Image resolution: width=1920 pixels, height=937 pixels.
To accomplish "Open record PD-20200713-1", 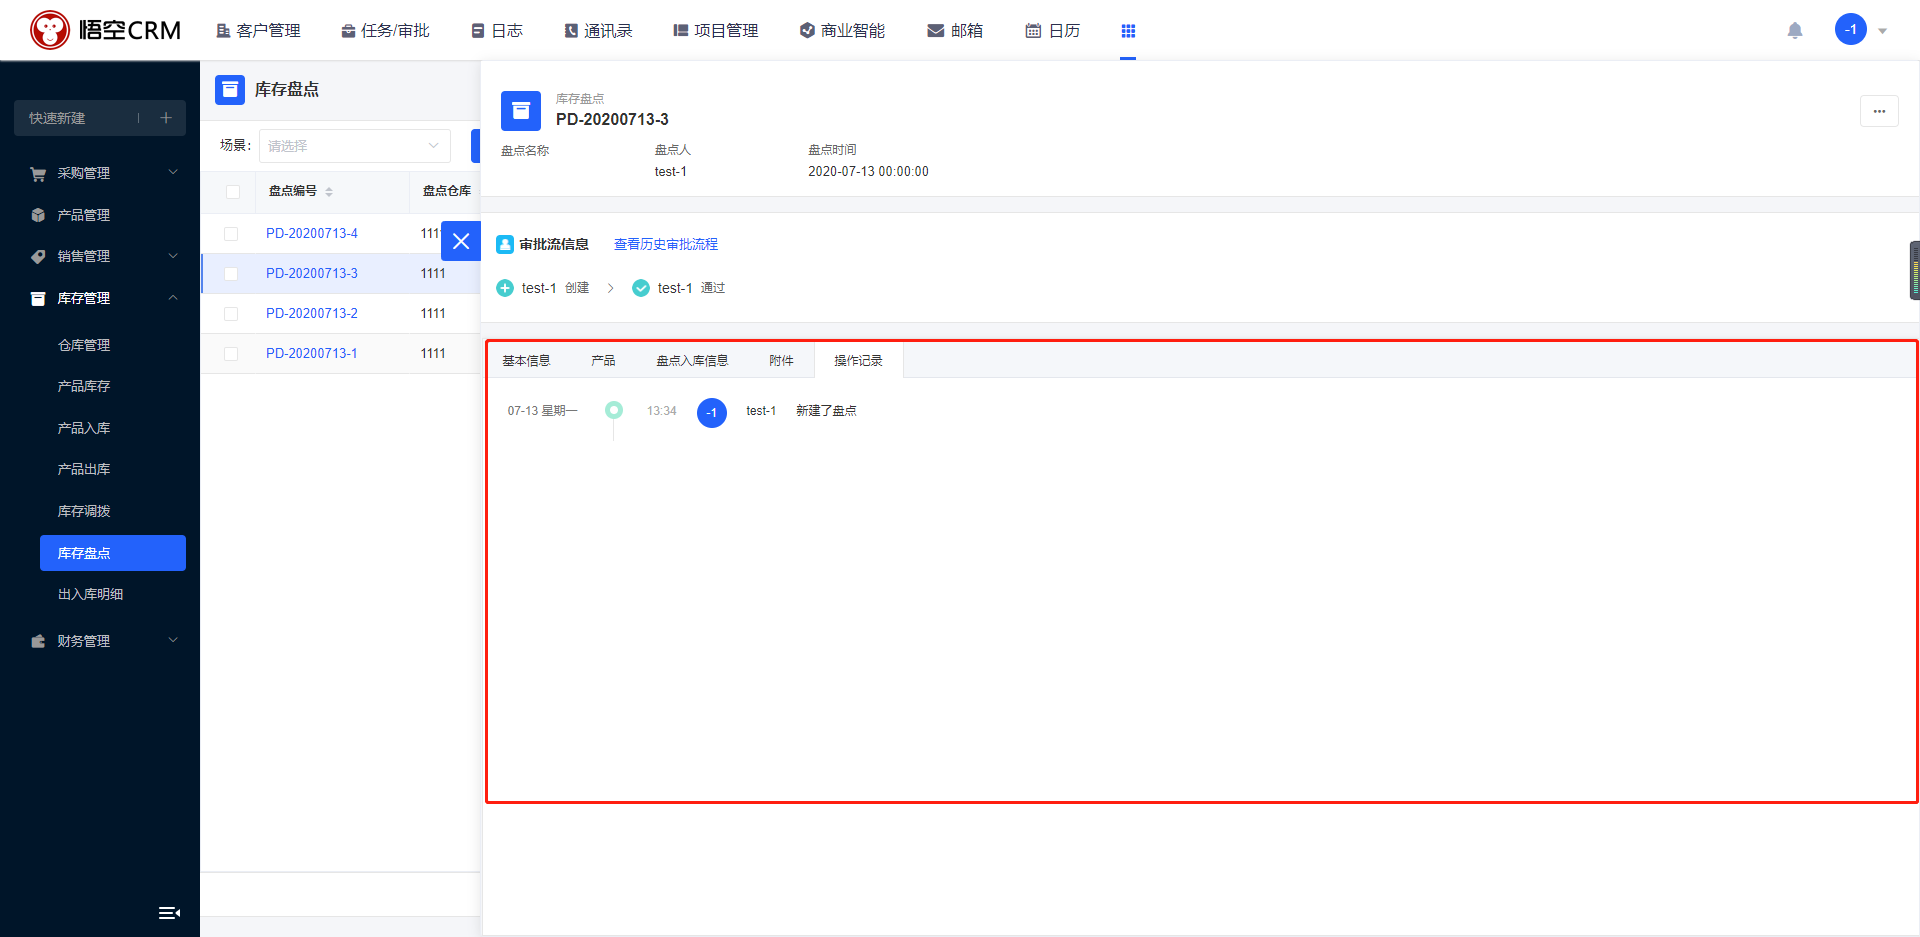I will click(x=312, y=353).
